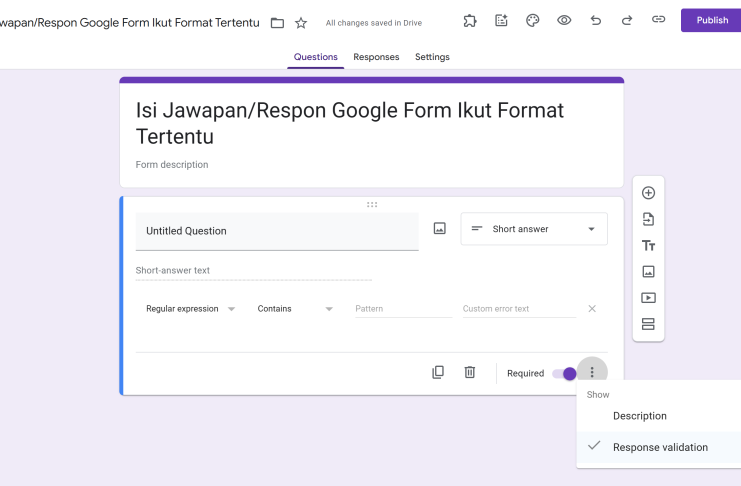
Task: Click the AI form suggestions icon in the header
Action: click(501, 20)
